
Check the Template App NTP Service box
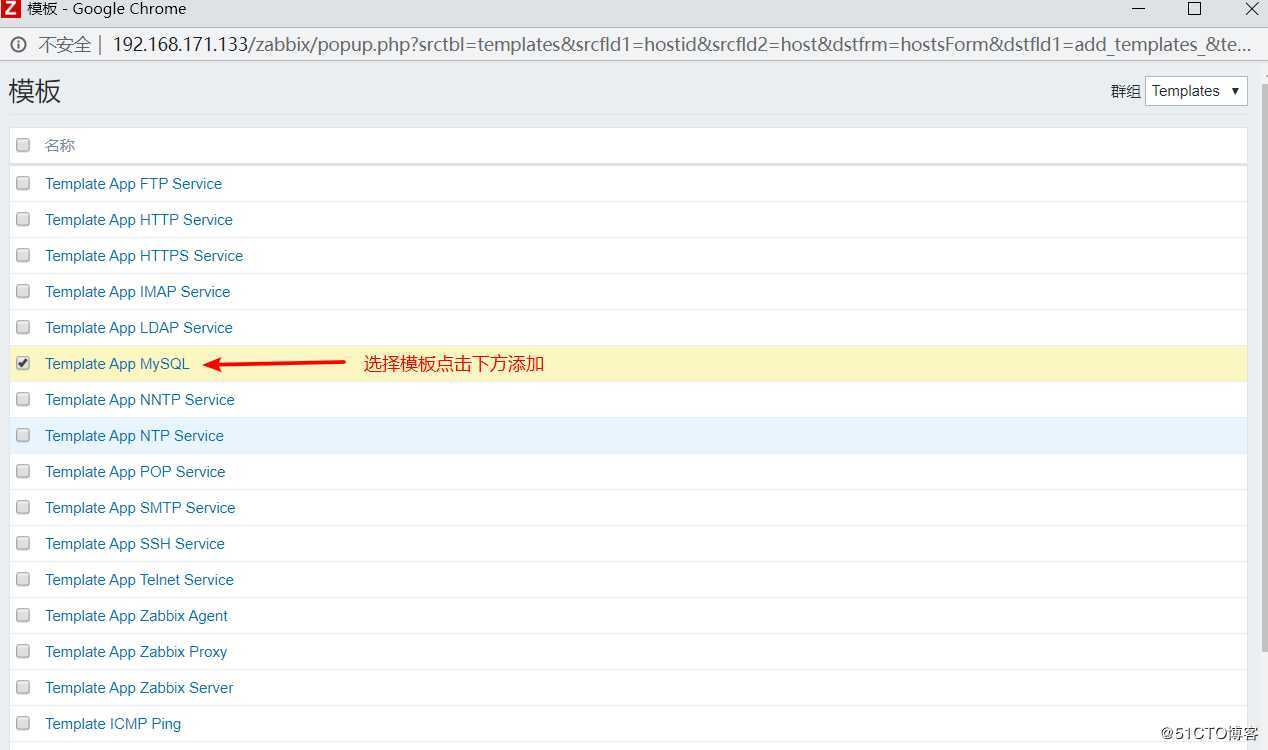click(23, 435)
